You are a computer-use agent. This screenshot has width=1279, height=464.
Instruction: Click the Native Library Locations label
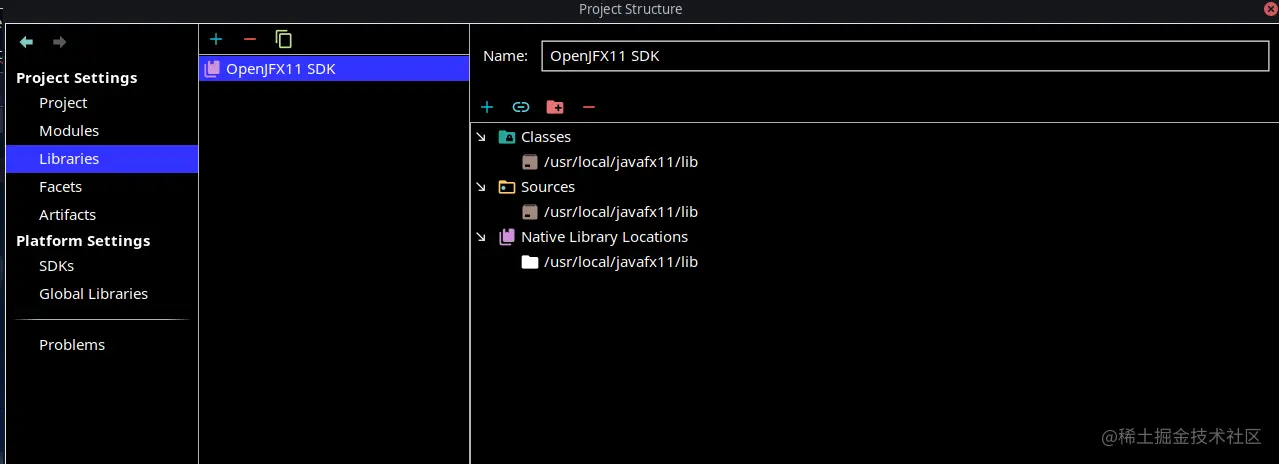[x=605, y=237]
